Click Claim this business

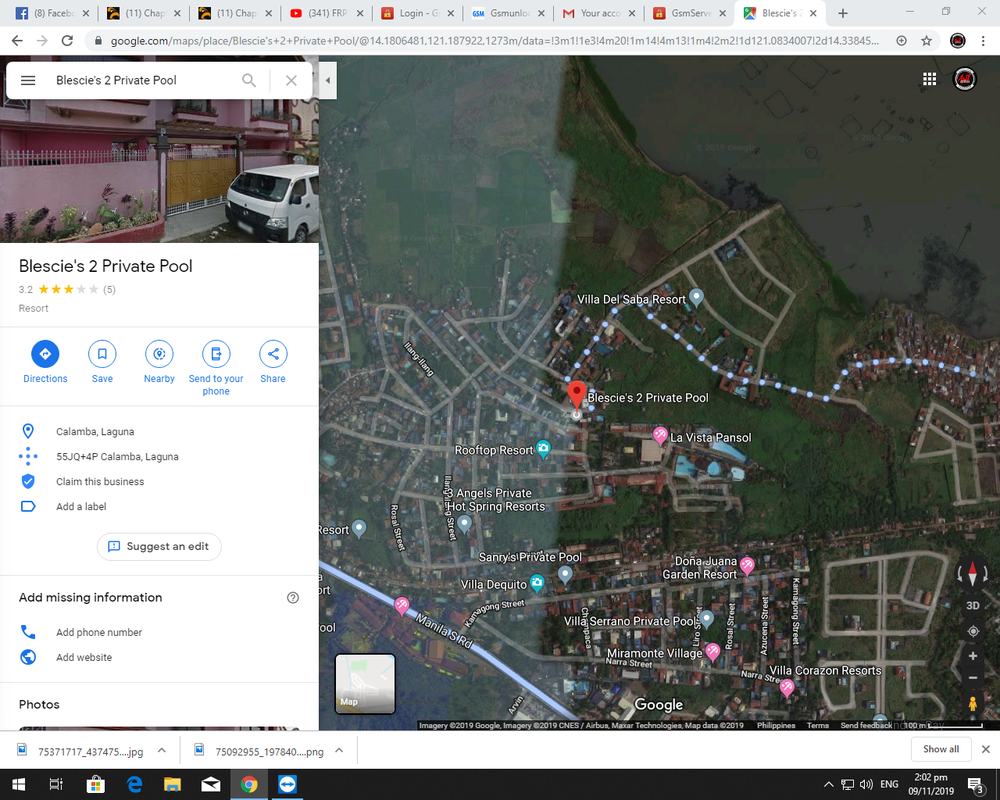159,482
